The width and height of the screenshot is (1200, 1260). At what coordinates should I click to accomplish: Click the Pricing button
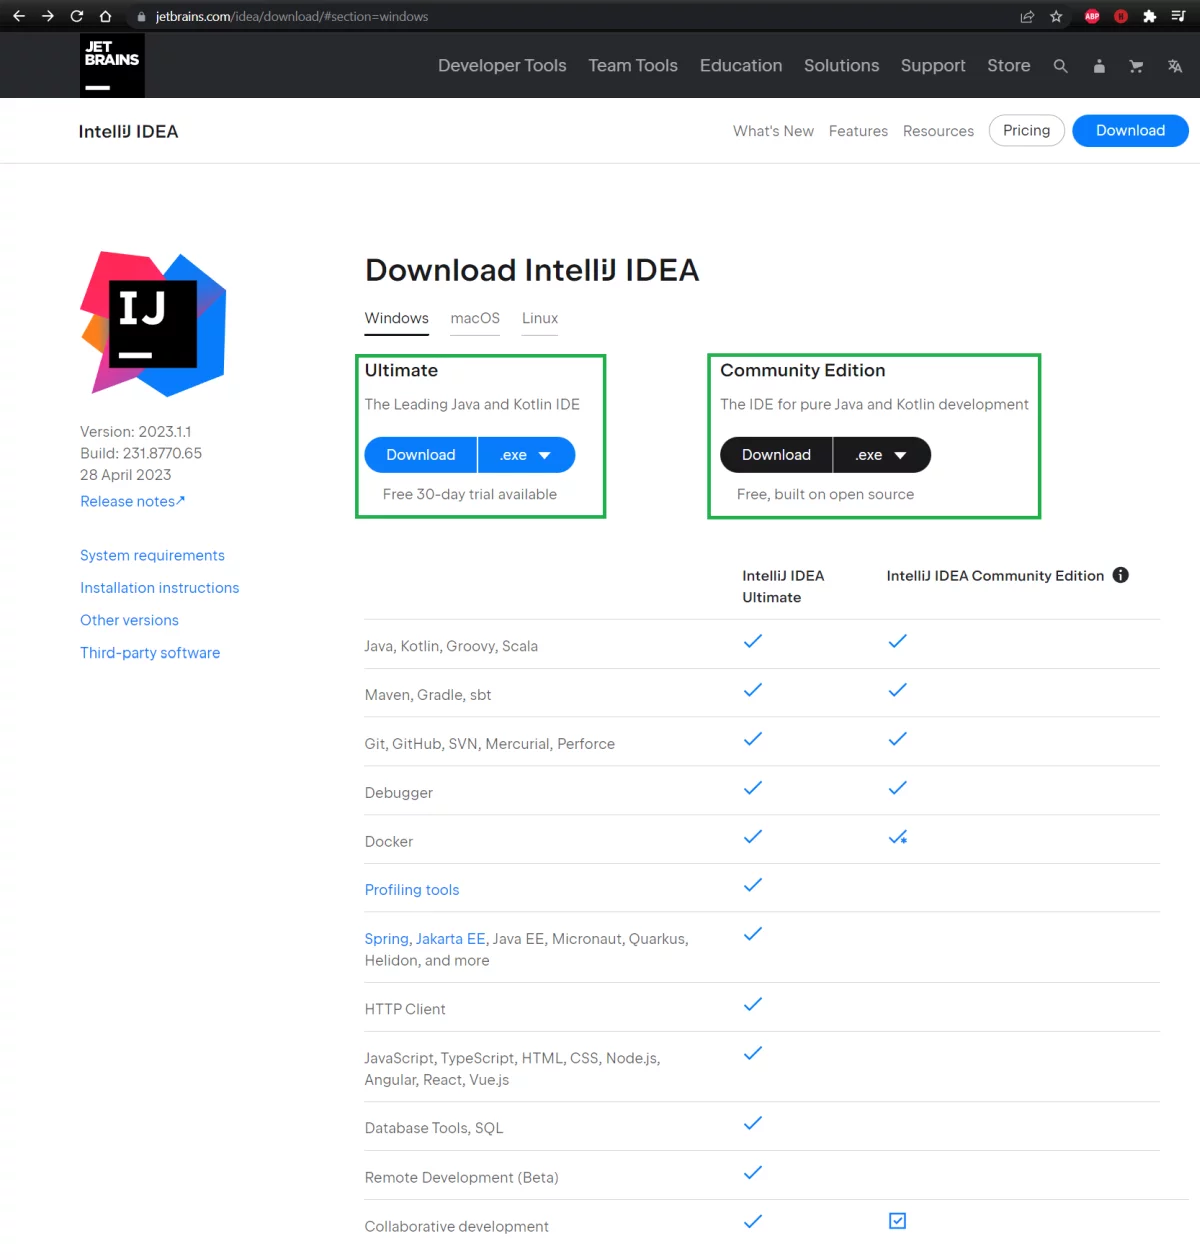[x=1026, y=130]
